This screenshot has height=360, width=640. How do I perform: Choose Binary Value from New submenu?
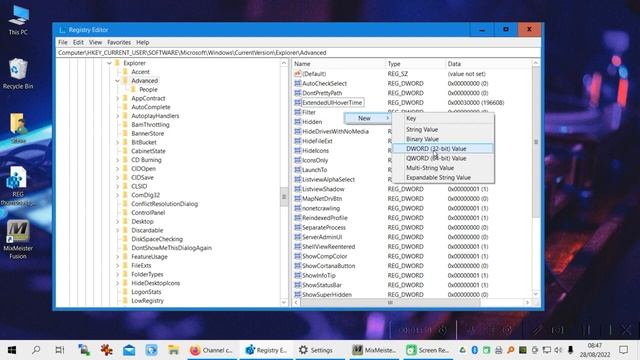point(443,139)
